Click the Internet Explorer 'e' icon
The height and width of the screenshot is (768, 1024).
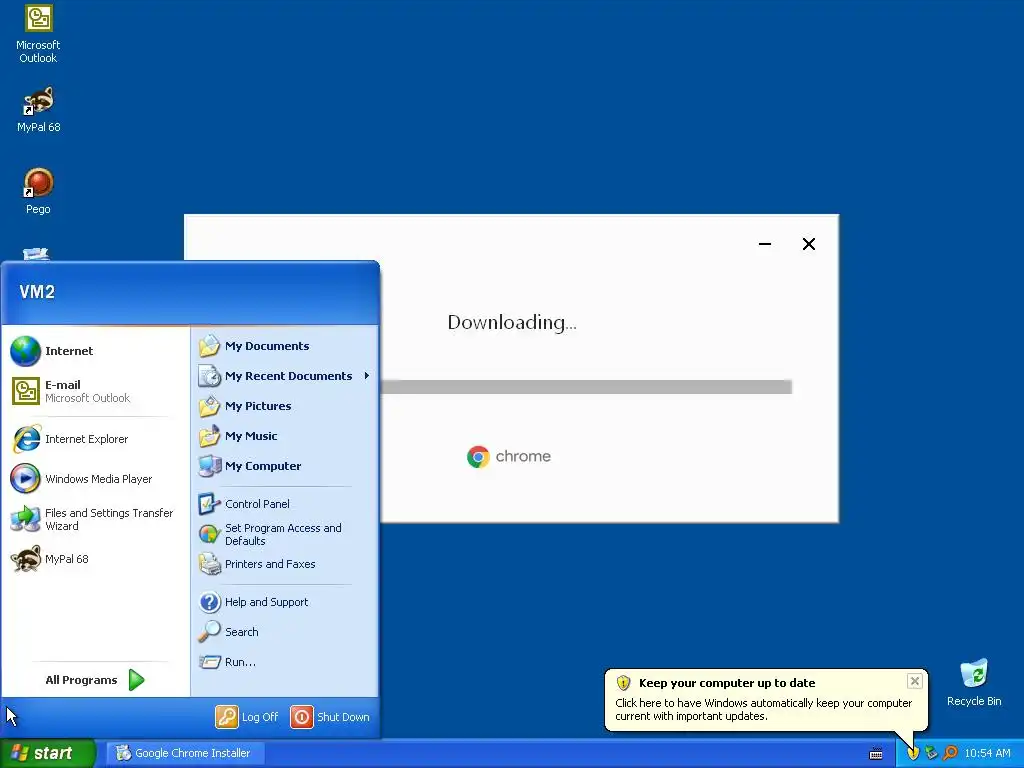[25, 439]
